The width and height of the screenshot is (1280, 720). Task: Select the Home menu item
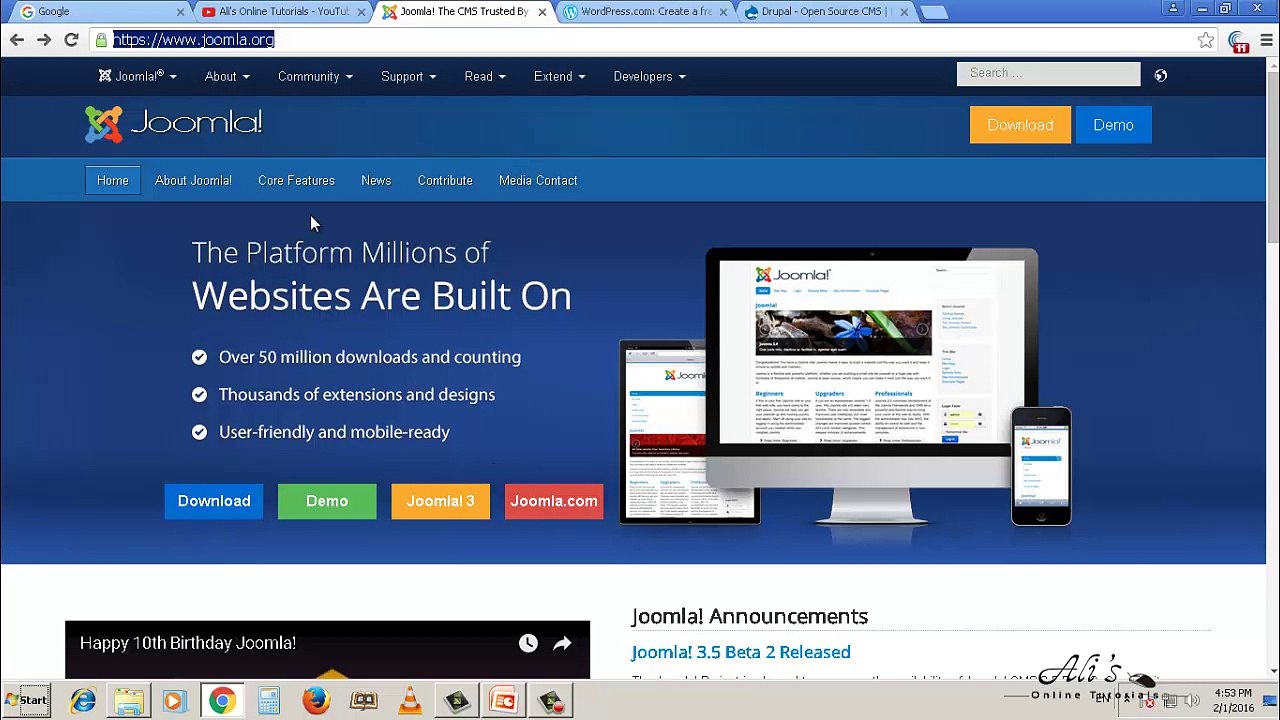point(113,180)
